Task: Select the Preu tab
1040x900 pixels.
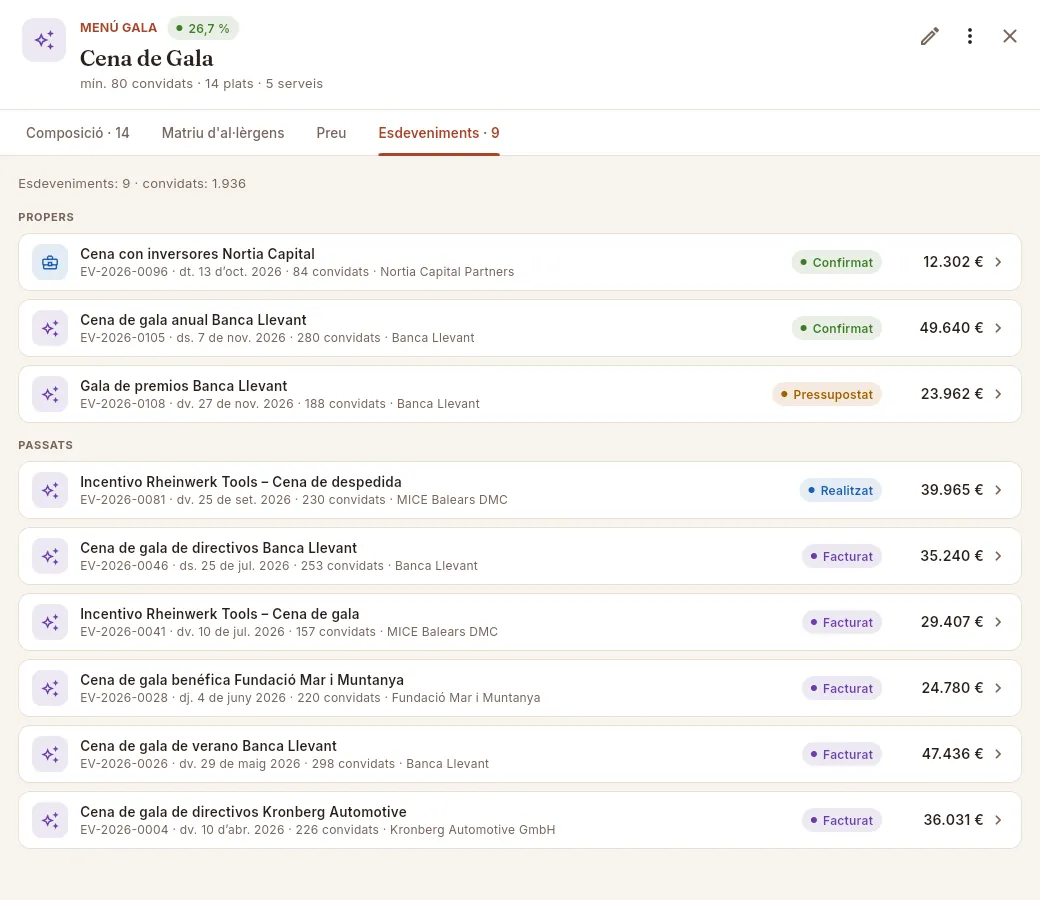Action: tap(331, 133)
